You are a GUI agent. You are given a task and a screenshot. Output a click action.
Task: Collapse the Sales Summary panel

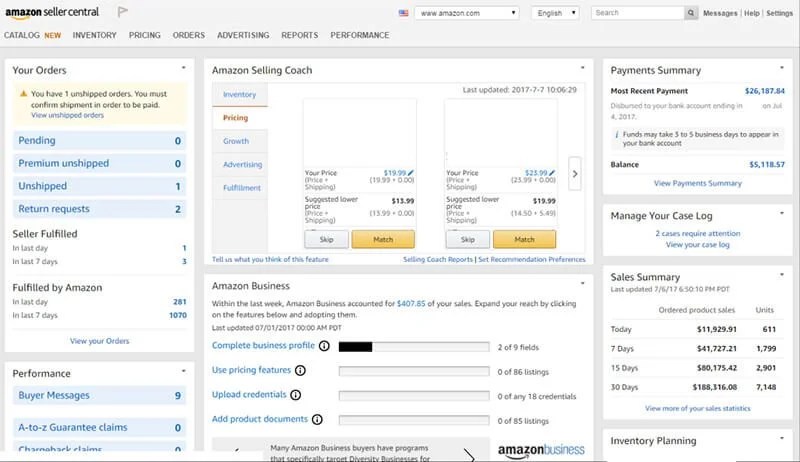pos(782,274)
